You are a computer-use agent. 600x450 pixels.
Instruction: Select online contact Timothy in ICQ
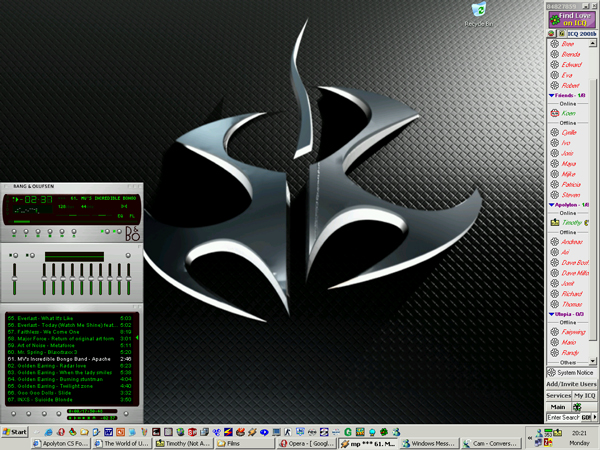[571, 222]
